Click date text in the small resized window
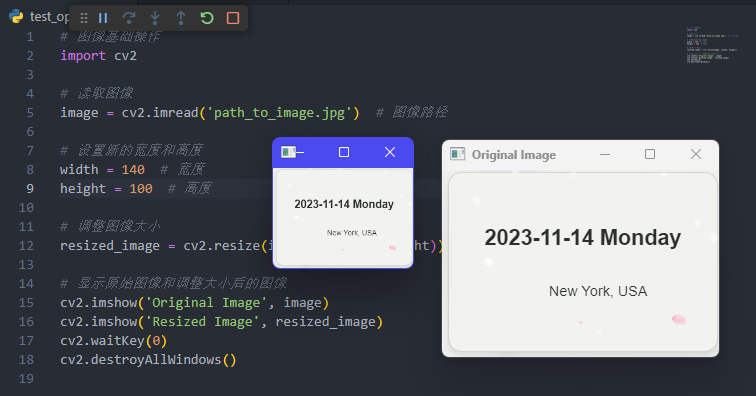This screenshot has height=396, width=756. tap(344, 204)
